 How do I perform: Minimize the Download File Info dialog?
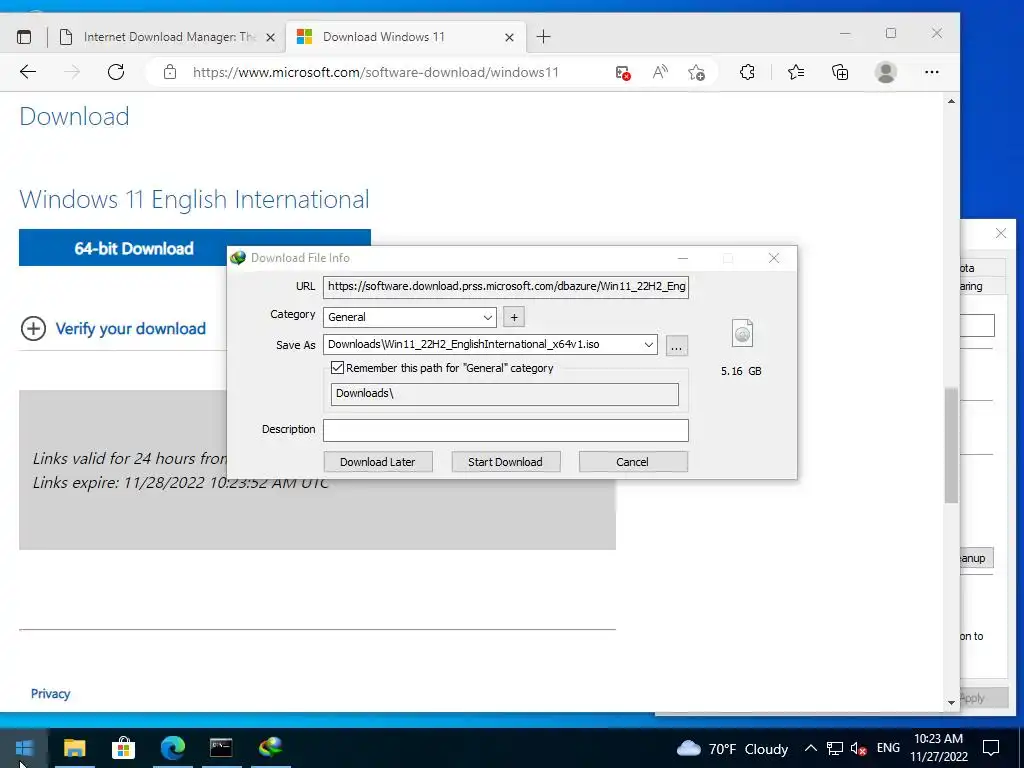tap(682, 258)
